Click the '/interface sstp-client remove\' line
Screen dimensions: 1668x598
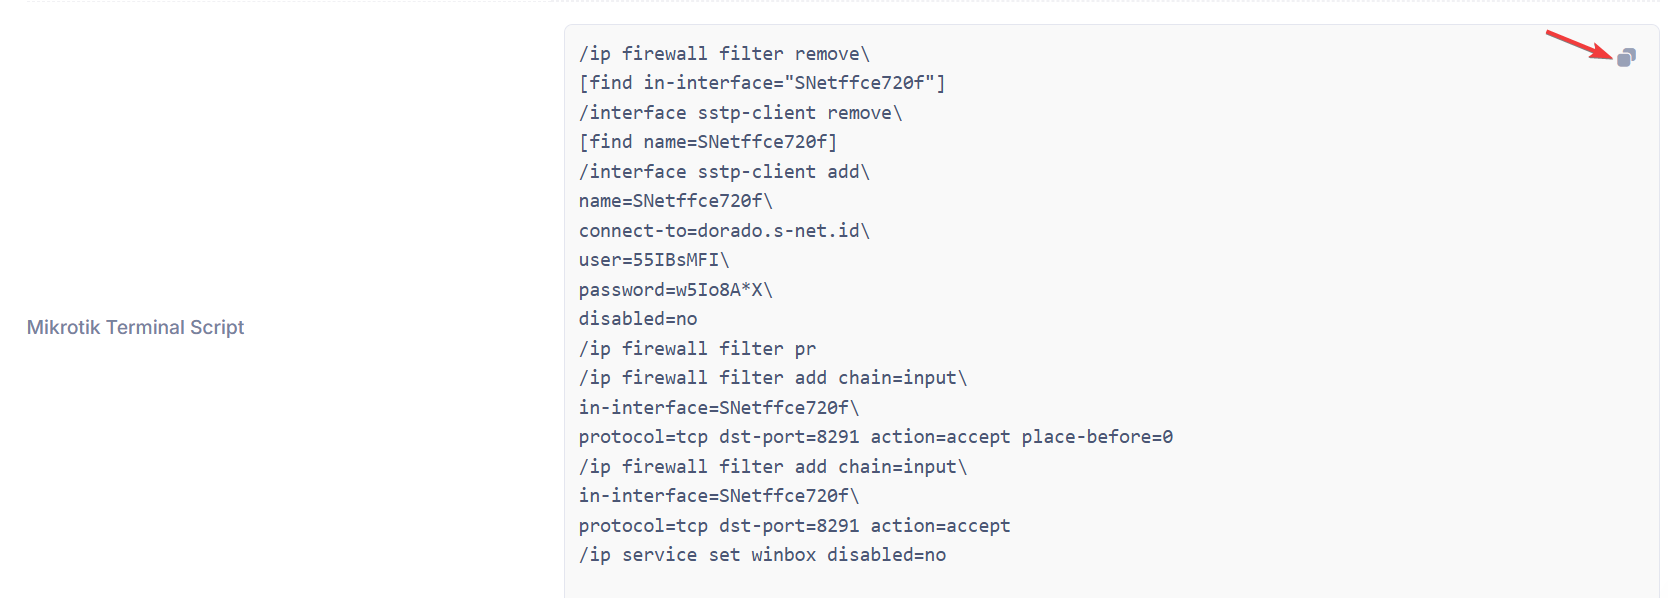coord(740,113)
